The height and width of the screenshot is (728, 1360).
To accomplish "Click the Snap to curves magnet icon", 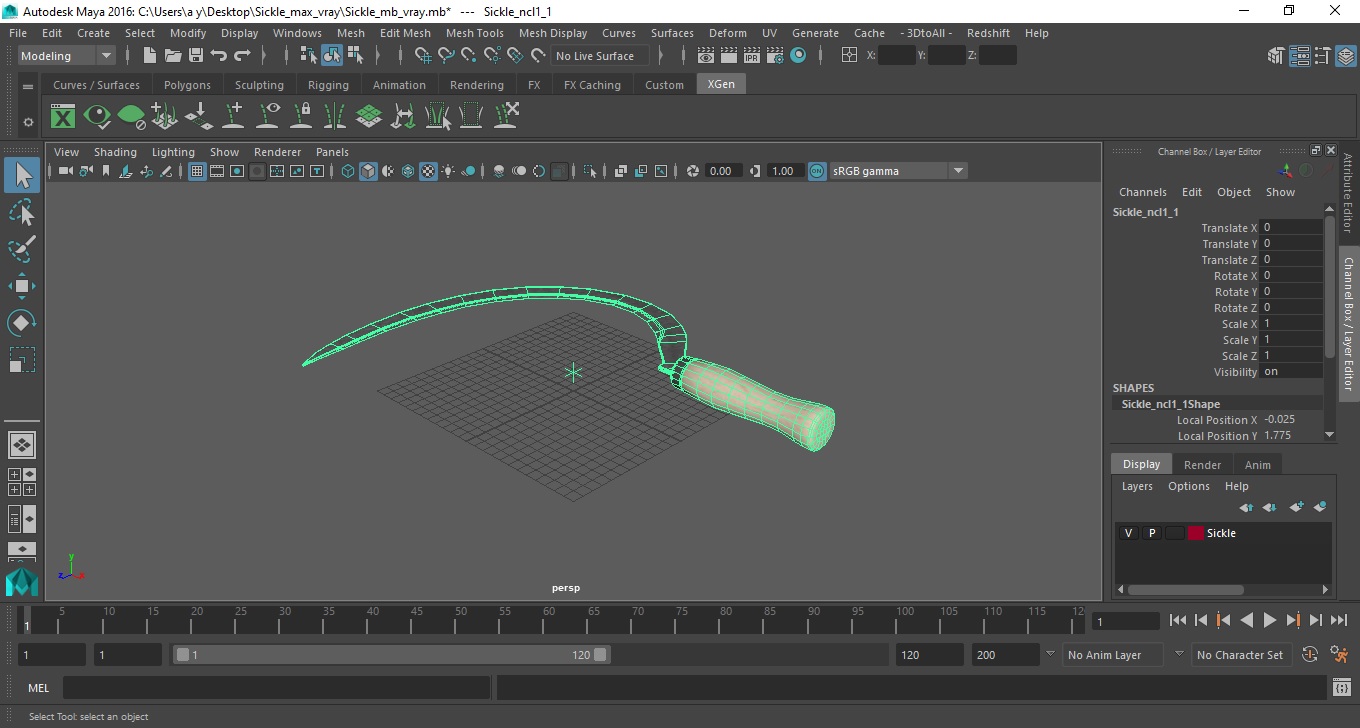I will click(x=446, y=56).
